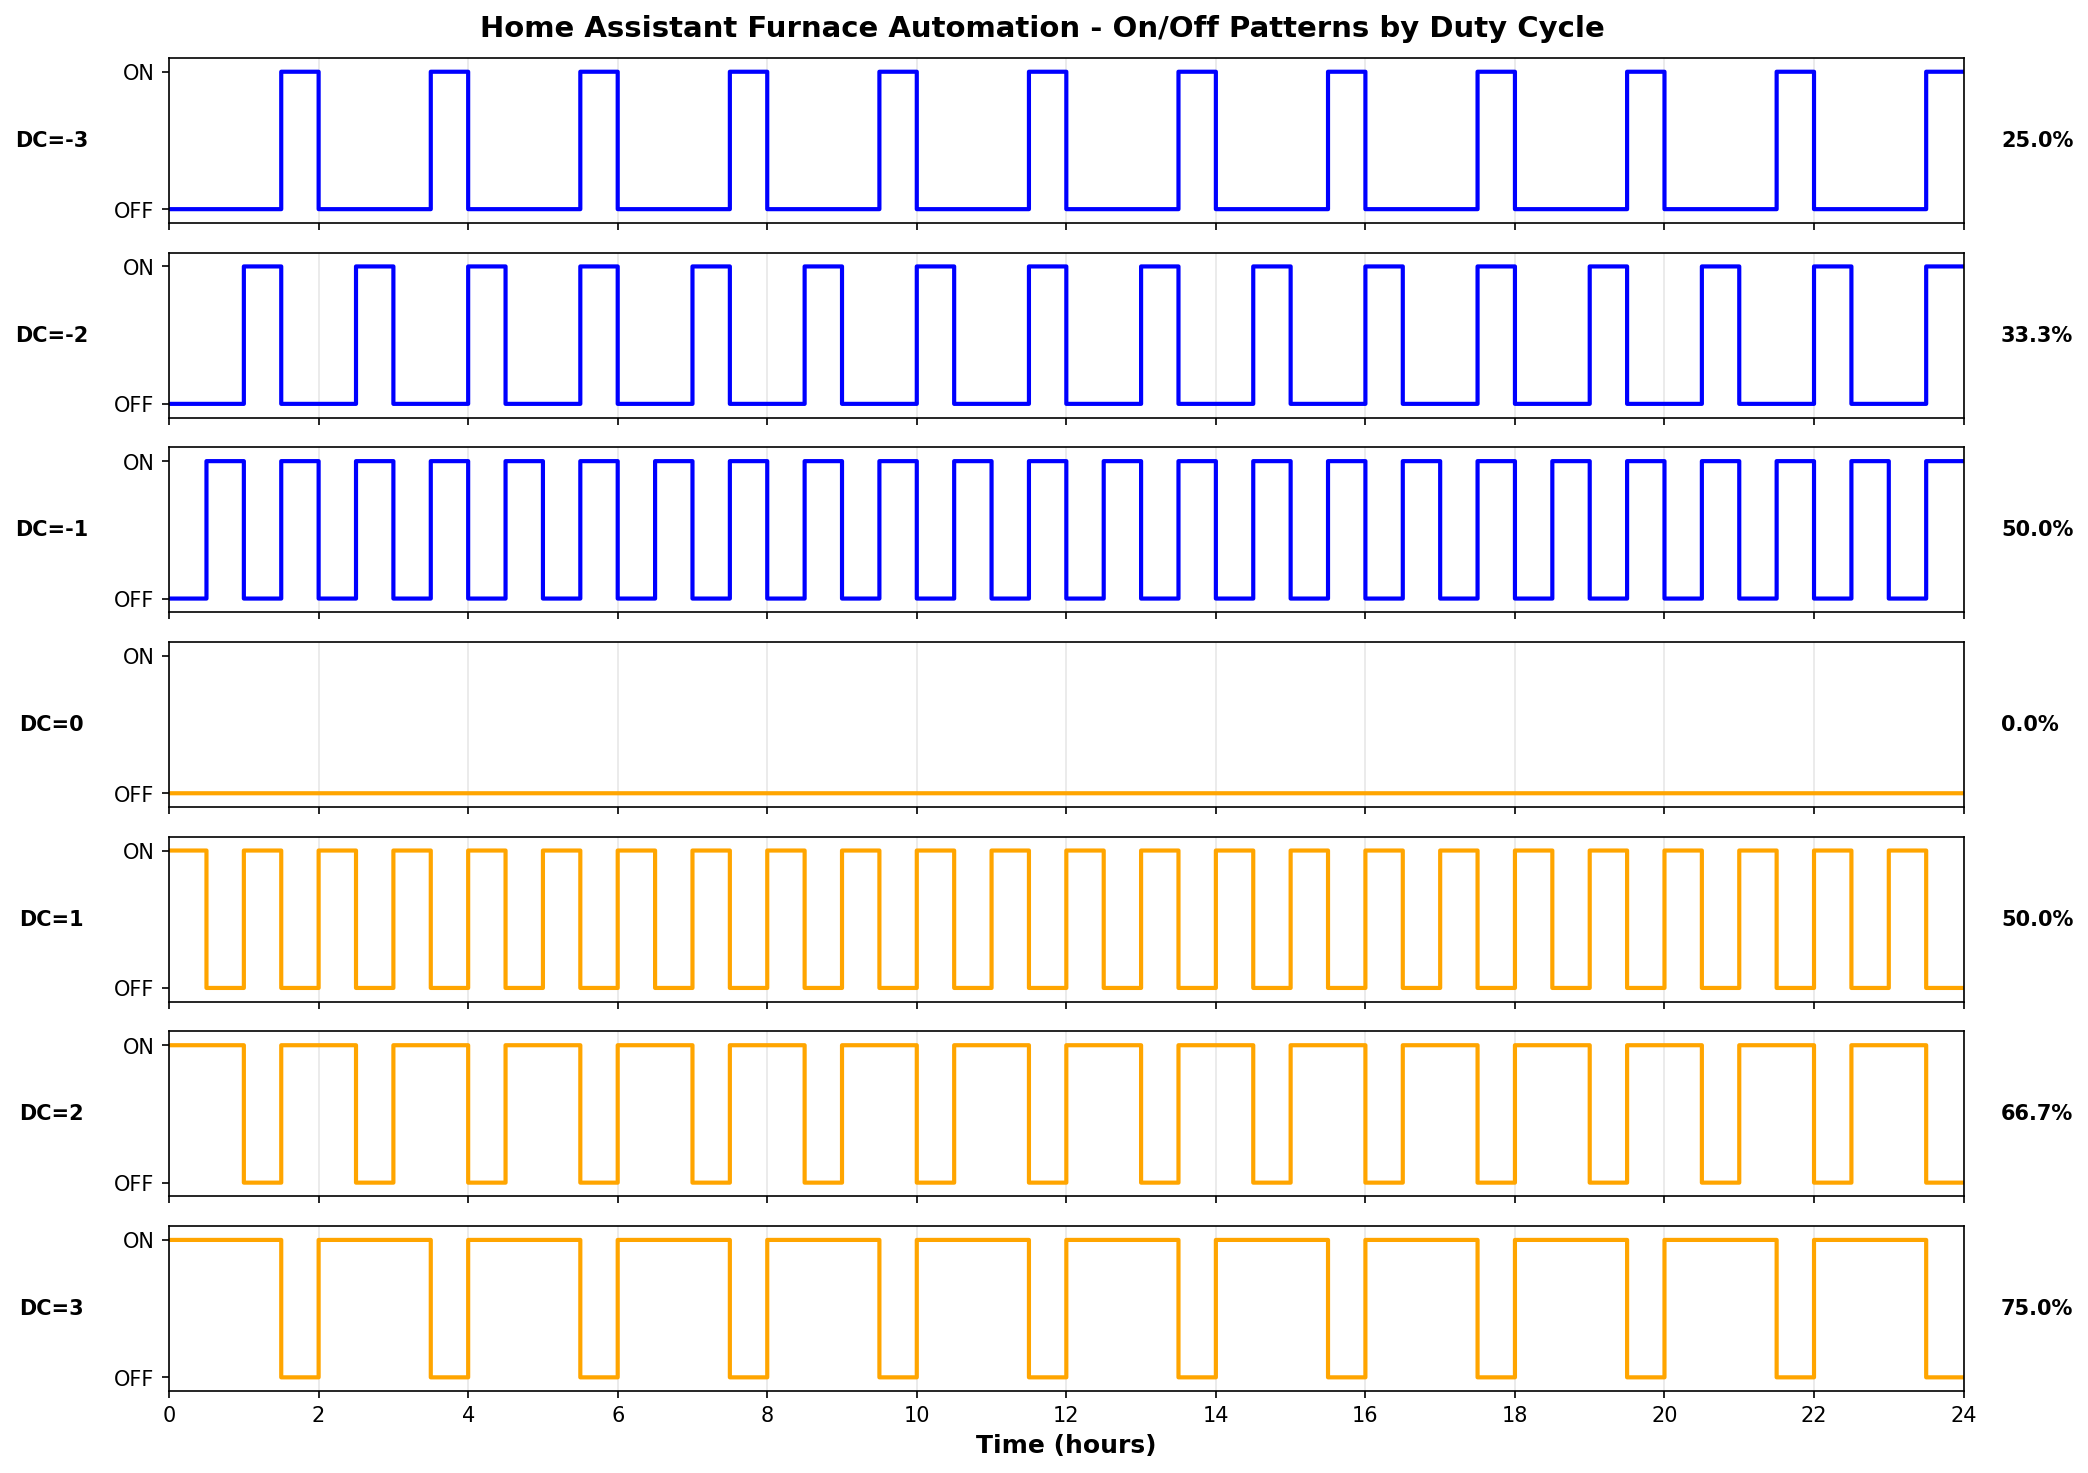Image resolution: width=2088 pixels, height=1473 pixels.
Task: Click the 75.0% duty cycle label
Action: (2036, 1308)
